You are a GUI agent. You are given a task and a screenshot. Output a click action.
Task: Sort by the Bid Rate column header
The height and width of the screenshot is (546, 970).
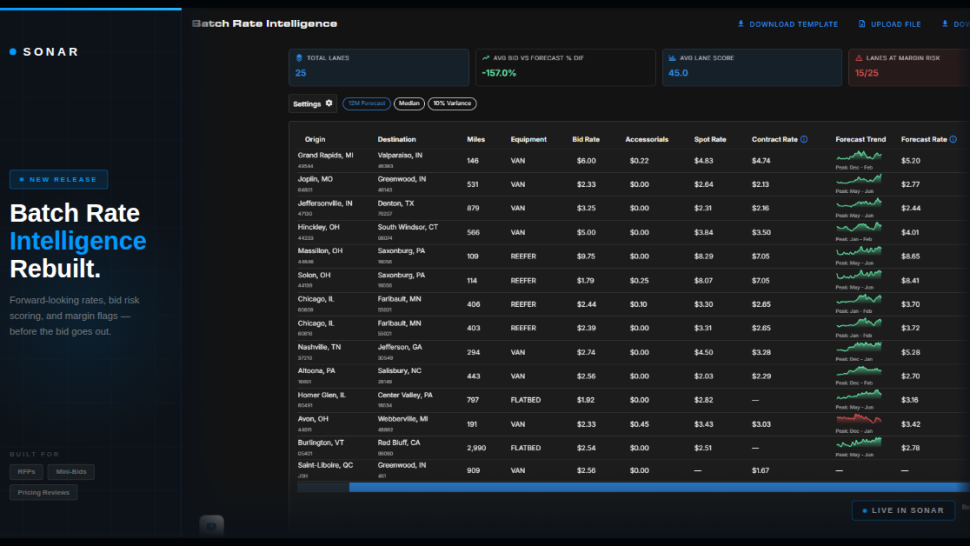(x=586, y=139)
